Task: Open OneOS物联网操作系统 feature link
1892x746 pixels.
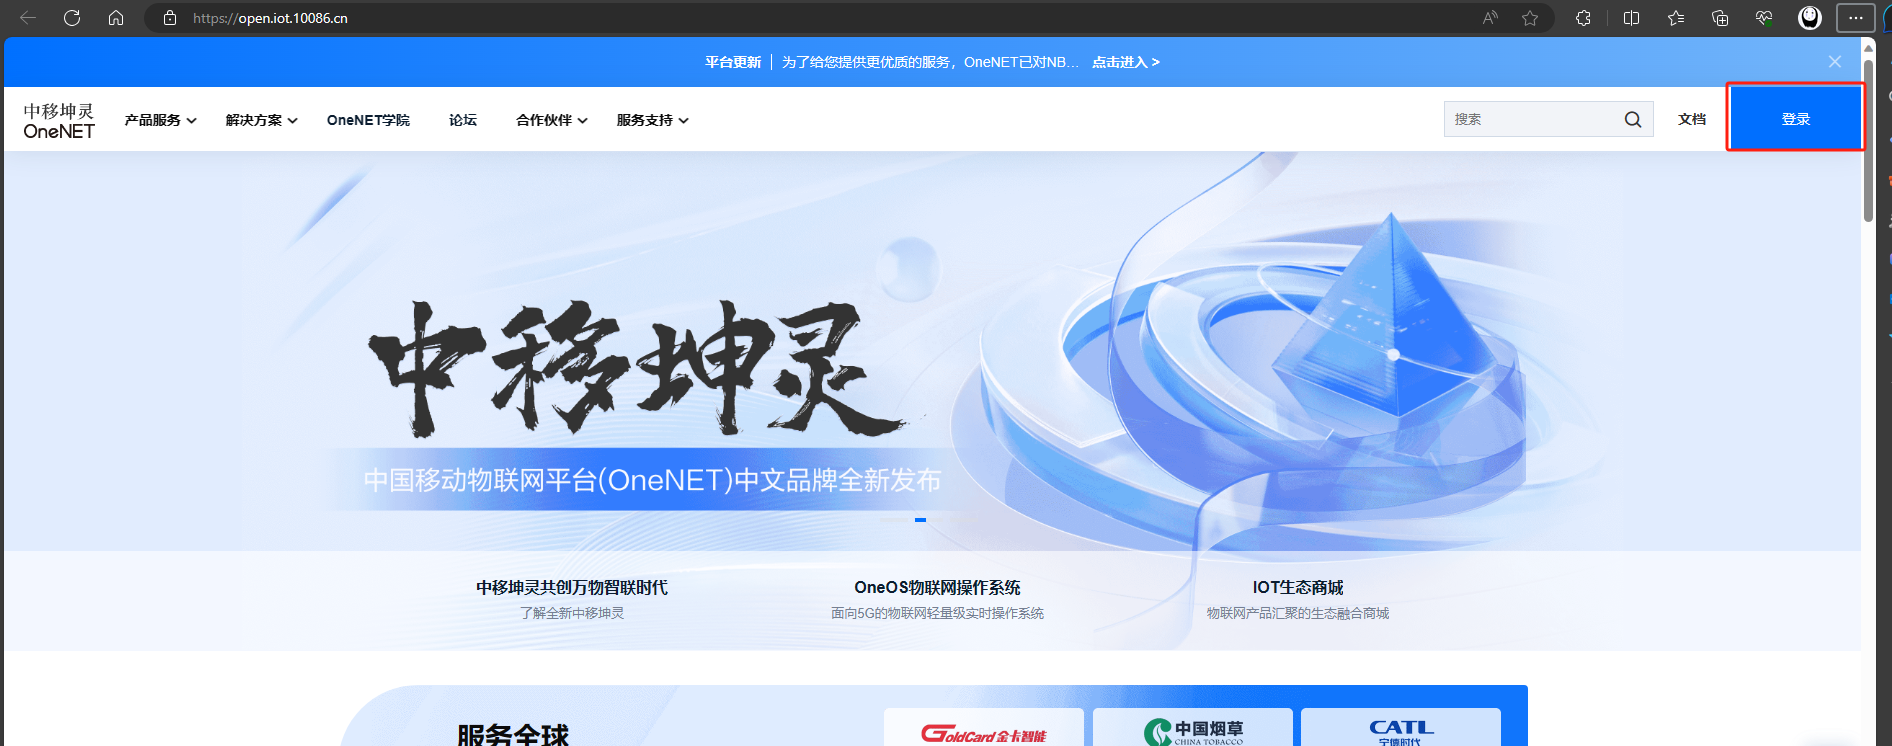Action: (937, 588)
